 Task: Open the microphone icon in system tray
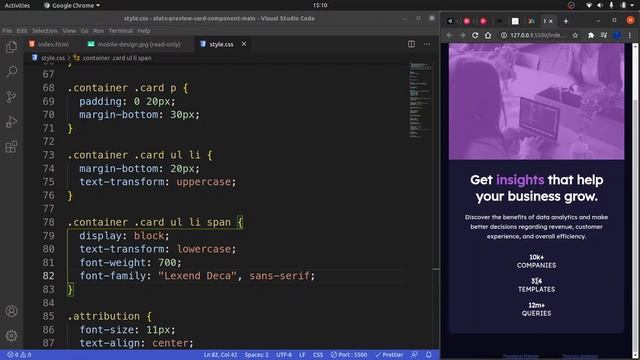[611, 5]
